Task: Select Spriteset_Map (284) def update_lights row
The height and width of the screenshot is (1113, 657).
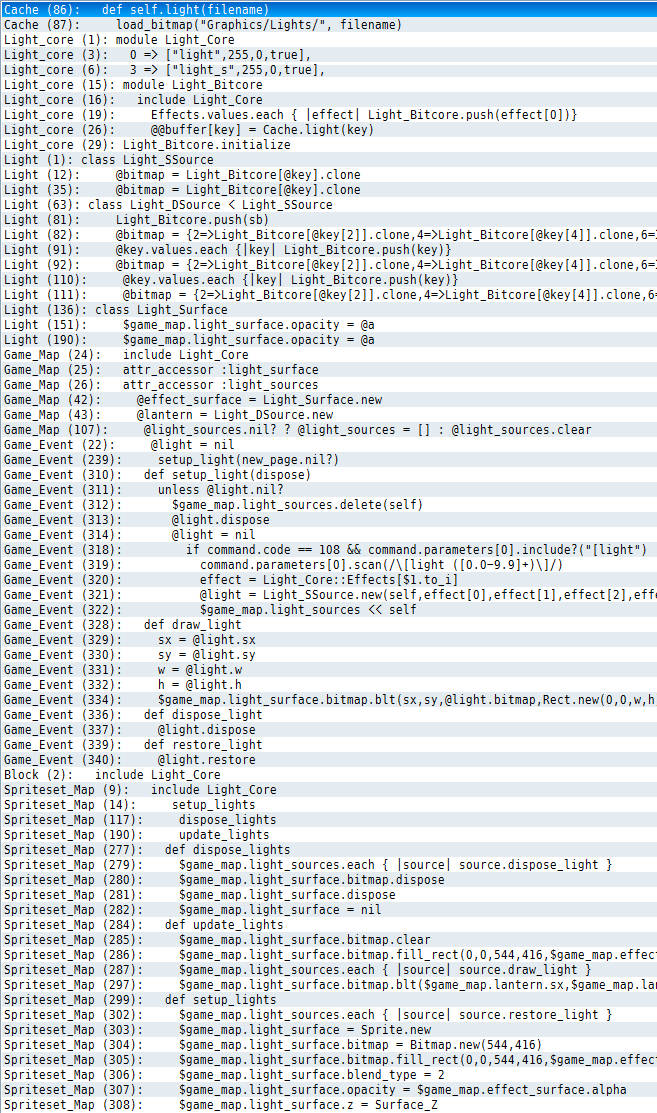Action: click(x=328, y=925)
